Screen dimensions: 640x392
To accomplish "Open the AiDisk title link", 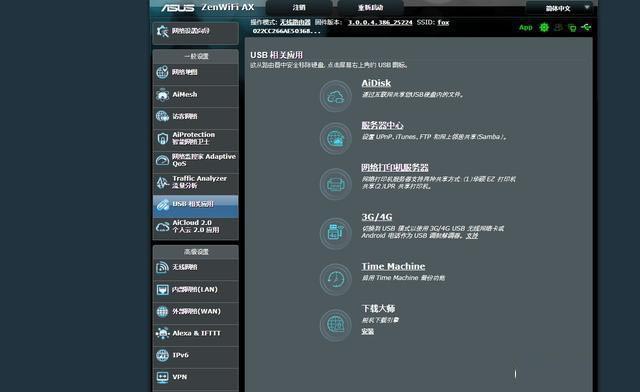I will (376, 83).
